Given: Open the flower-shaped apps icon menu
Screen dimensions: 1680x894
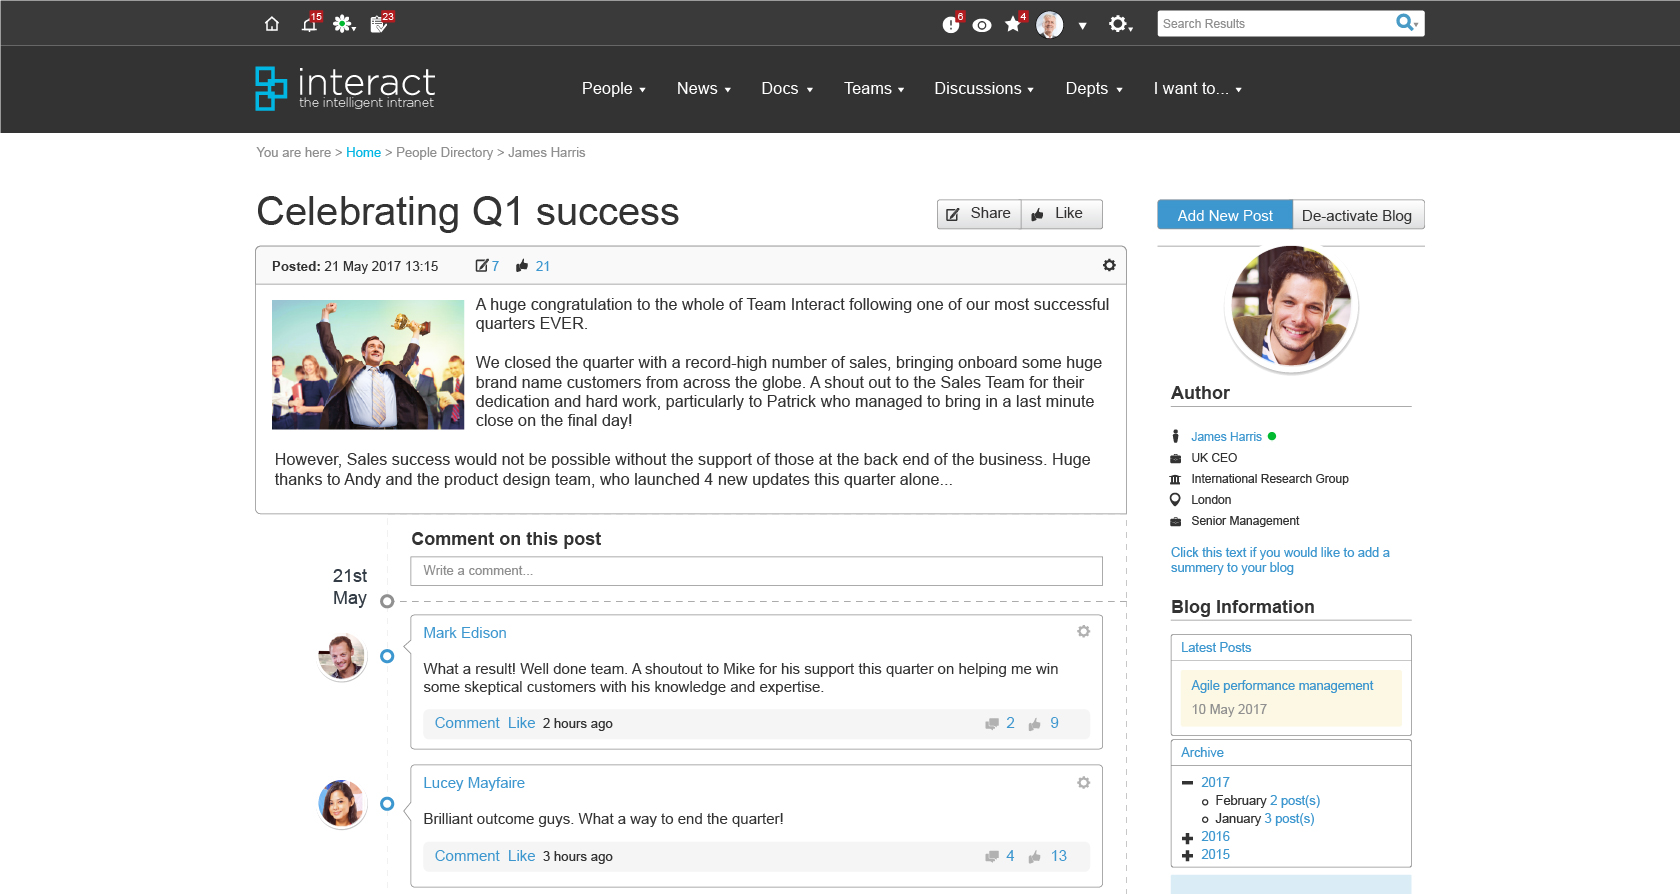Looking at the screenshot, I should pos(344,24).
